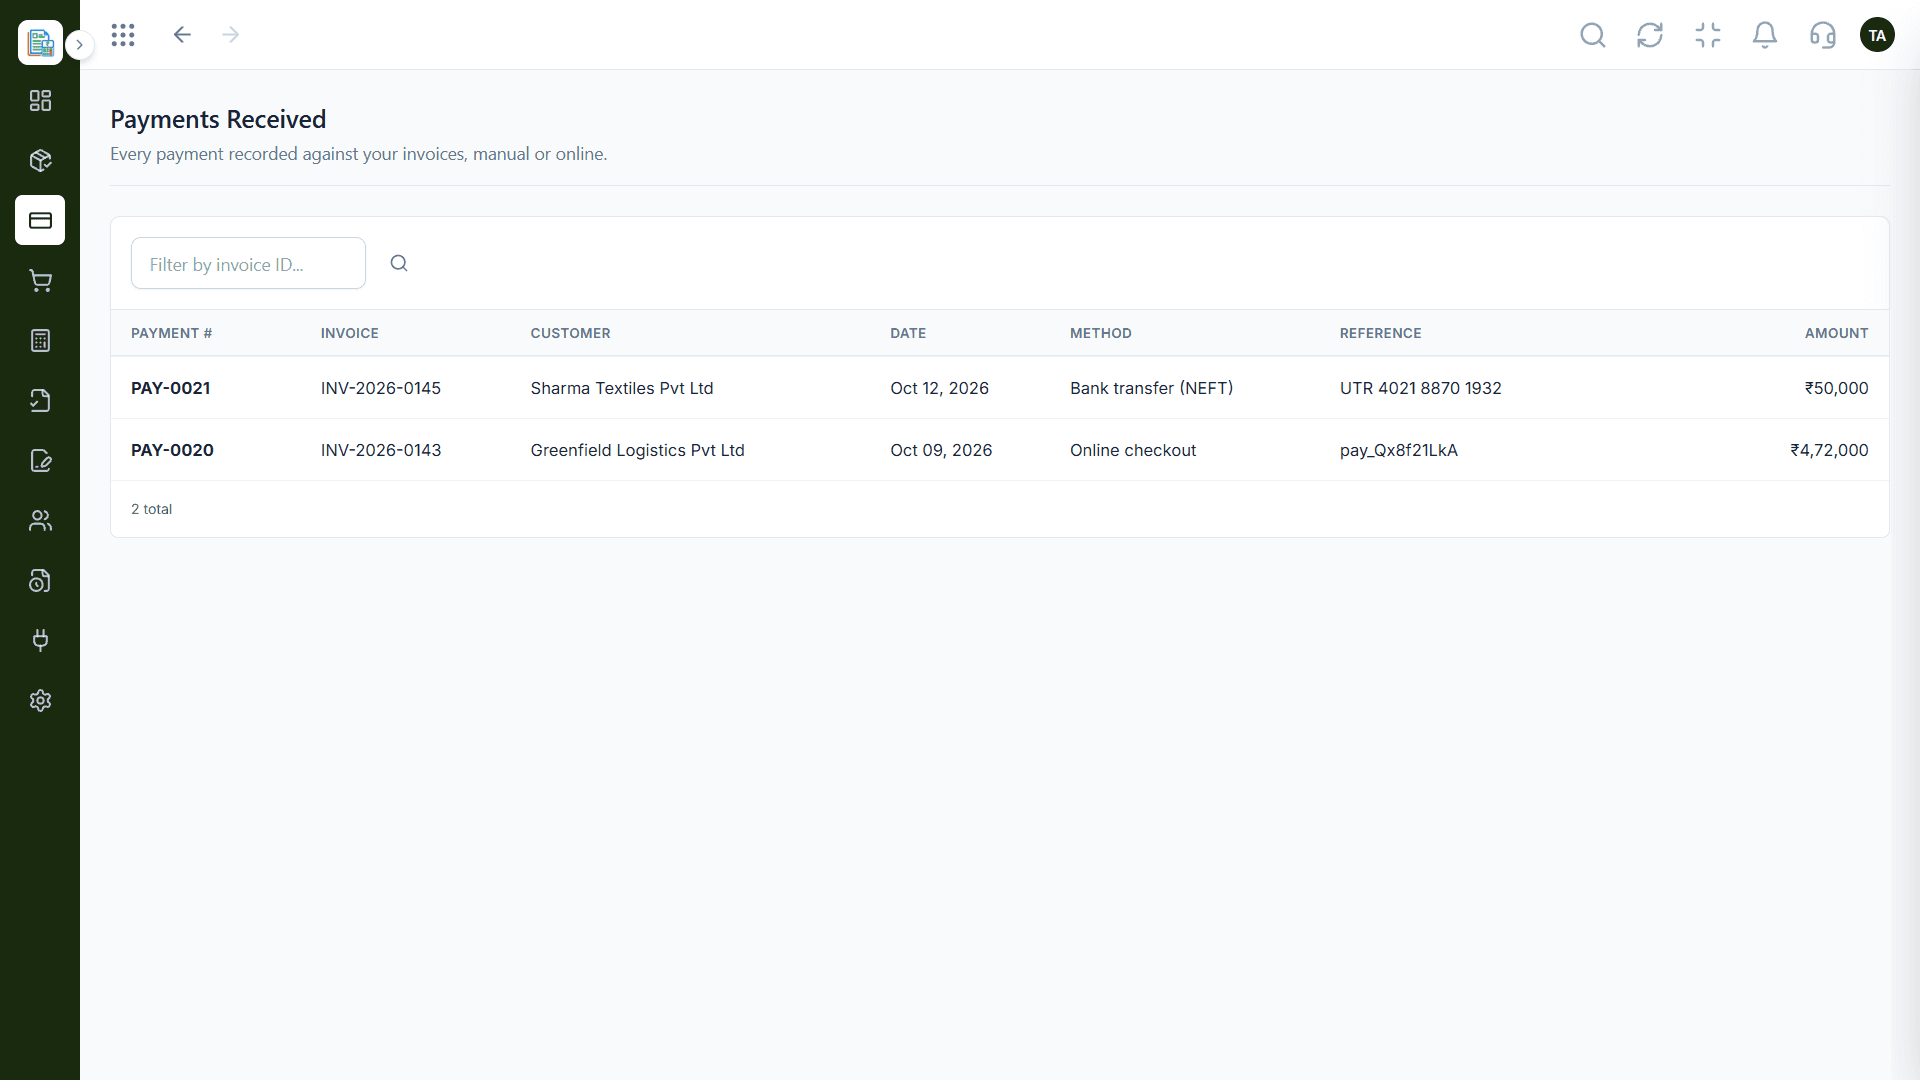Image resolution: width=1920 pixels, height=1080 pixels.
Task: Select invoice INV-2026-0145 cell
Action: point(381,388)
